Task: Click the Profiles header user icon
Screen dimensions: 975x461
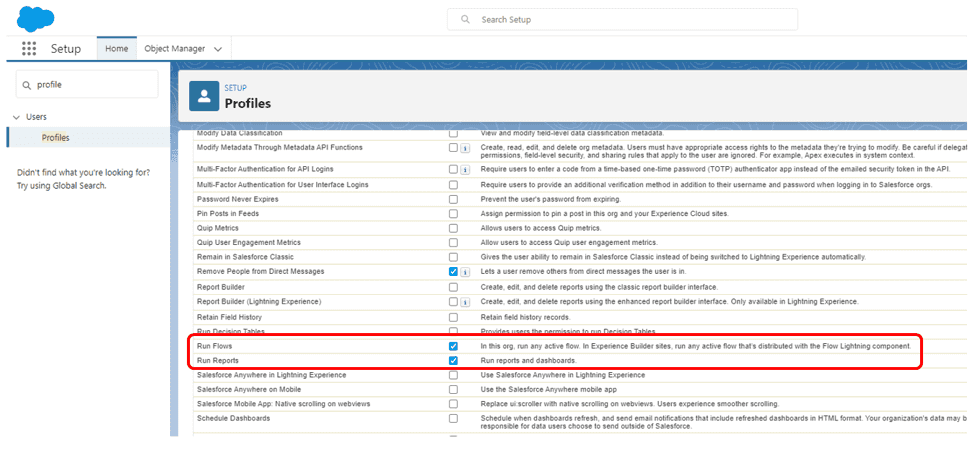Action: tap(204, 96)
